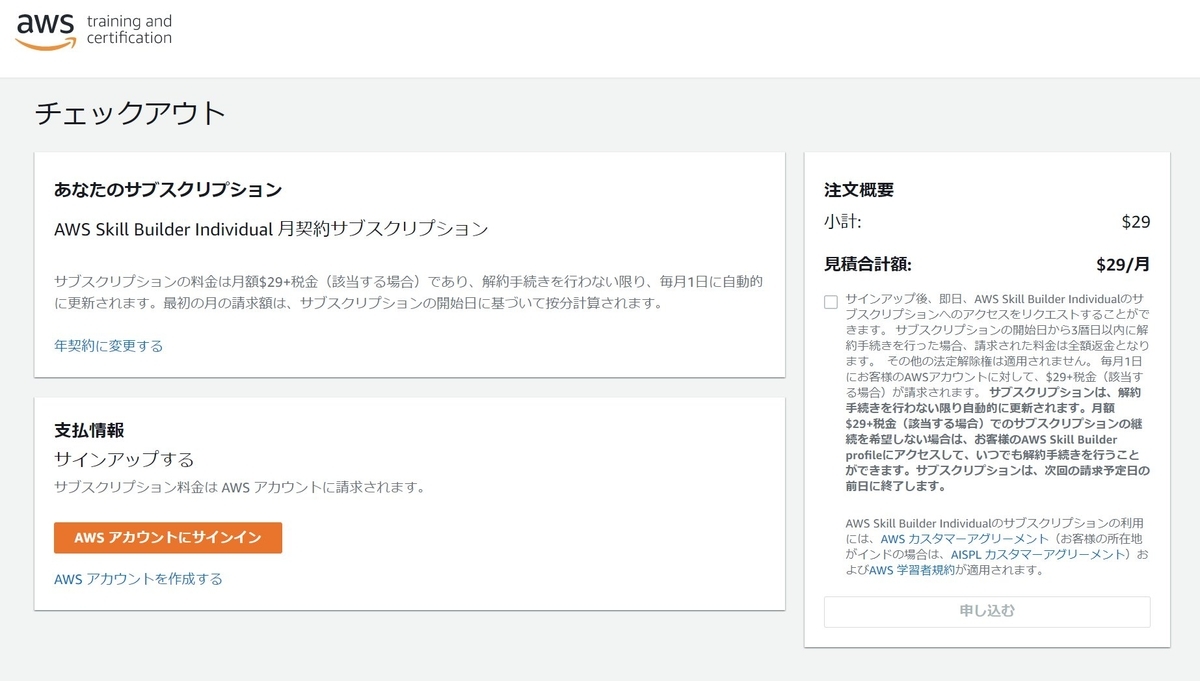Select the AWS Skill Builder Individual 月契約サブスクリプション title
The width and height of the screenshot is (1200, 681).
coord(271,229)
